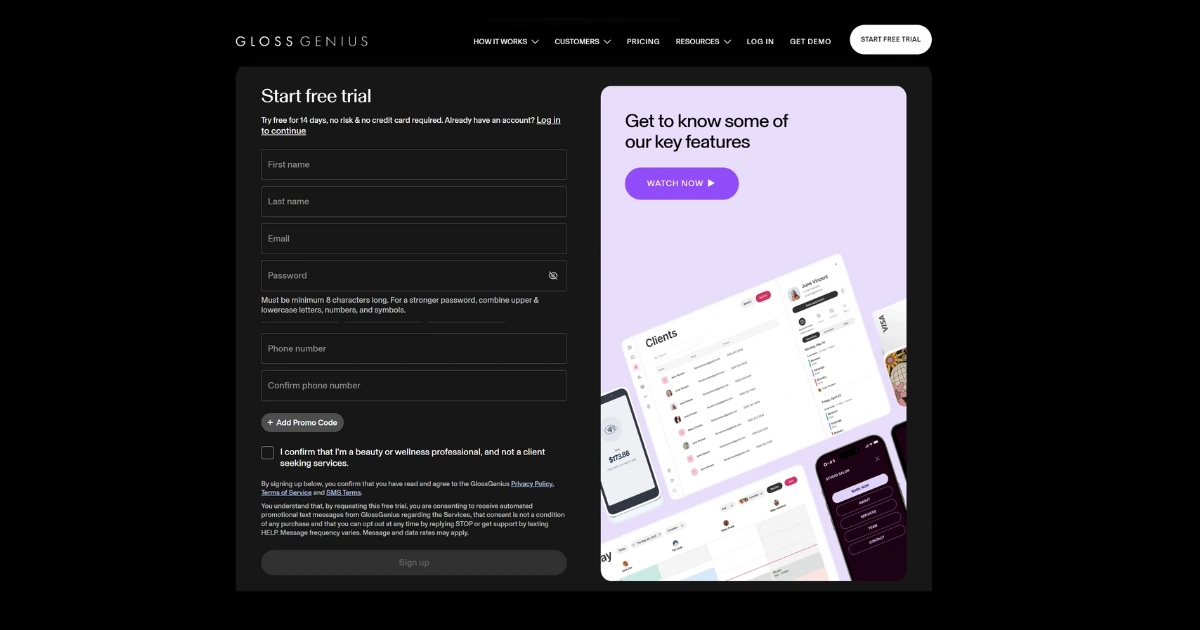Check the beauty professional confirmation checkbox
This screenshot has height=630, width=1200.
pos(267,453)
